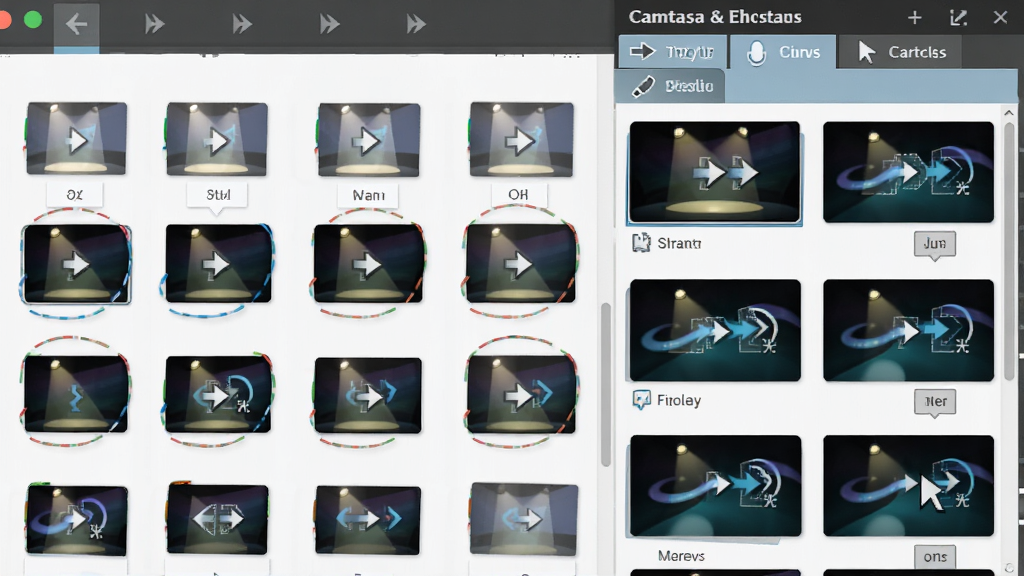Select the left-grid thumbnail with the white double-headed arrow
The width and height of the screenshot is (1024, 576).
point(217,519)
